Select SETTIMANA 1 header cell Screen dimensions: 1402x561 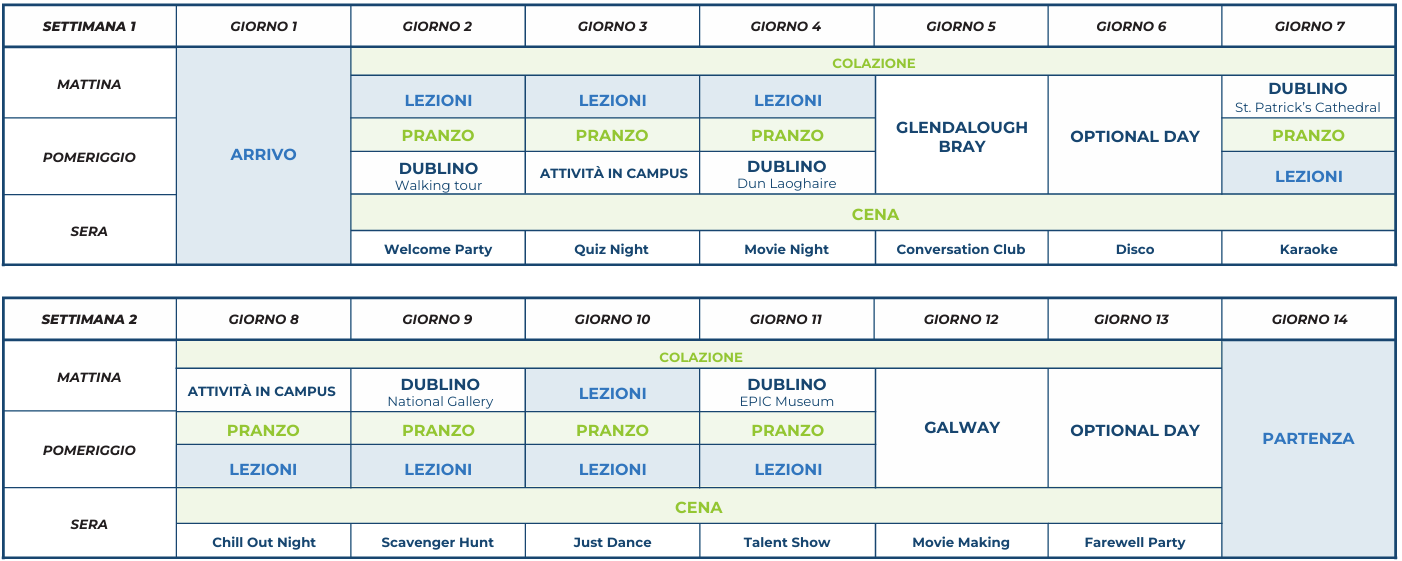89,26
